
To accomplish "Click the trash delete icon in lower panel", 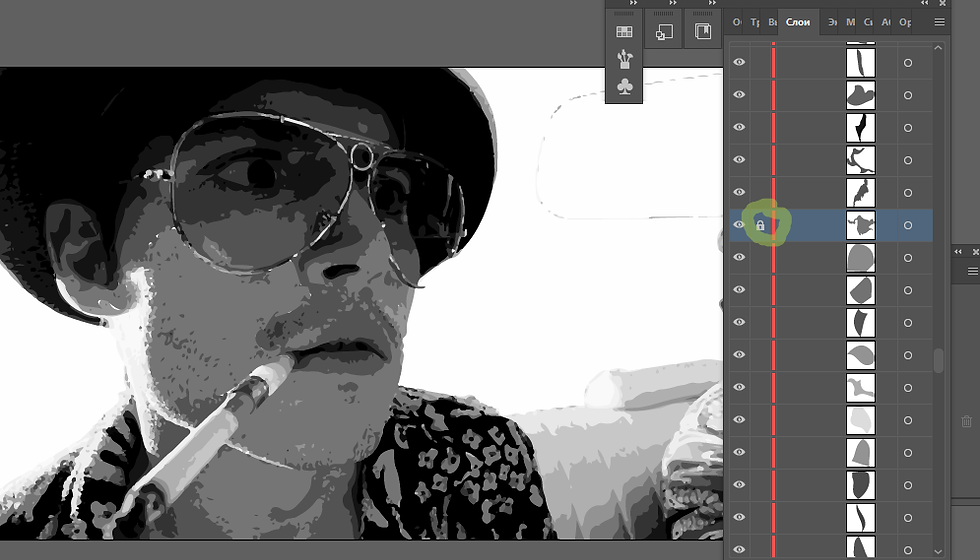I will [x=966, y=421].
